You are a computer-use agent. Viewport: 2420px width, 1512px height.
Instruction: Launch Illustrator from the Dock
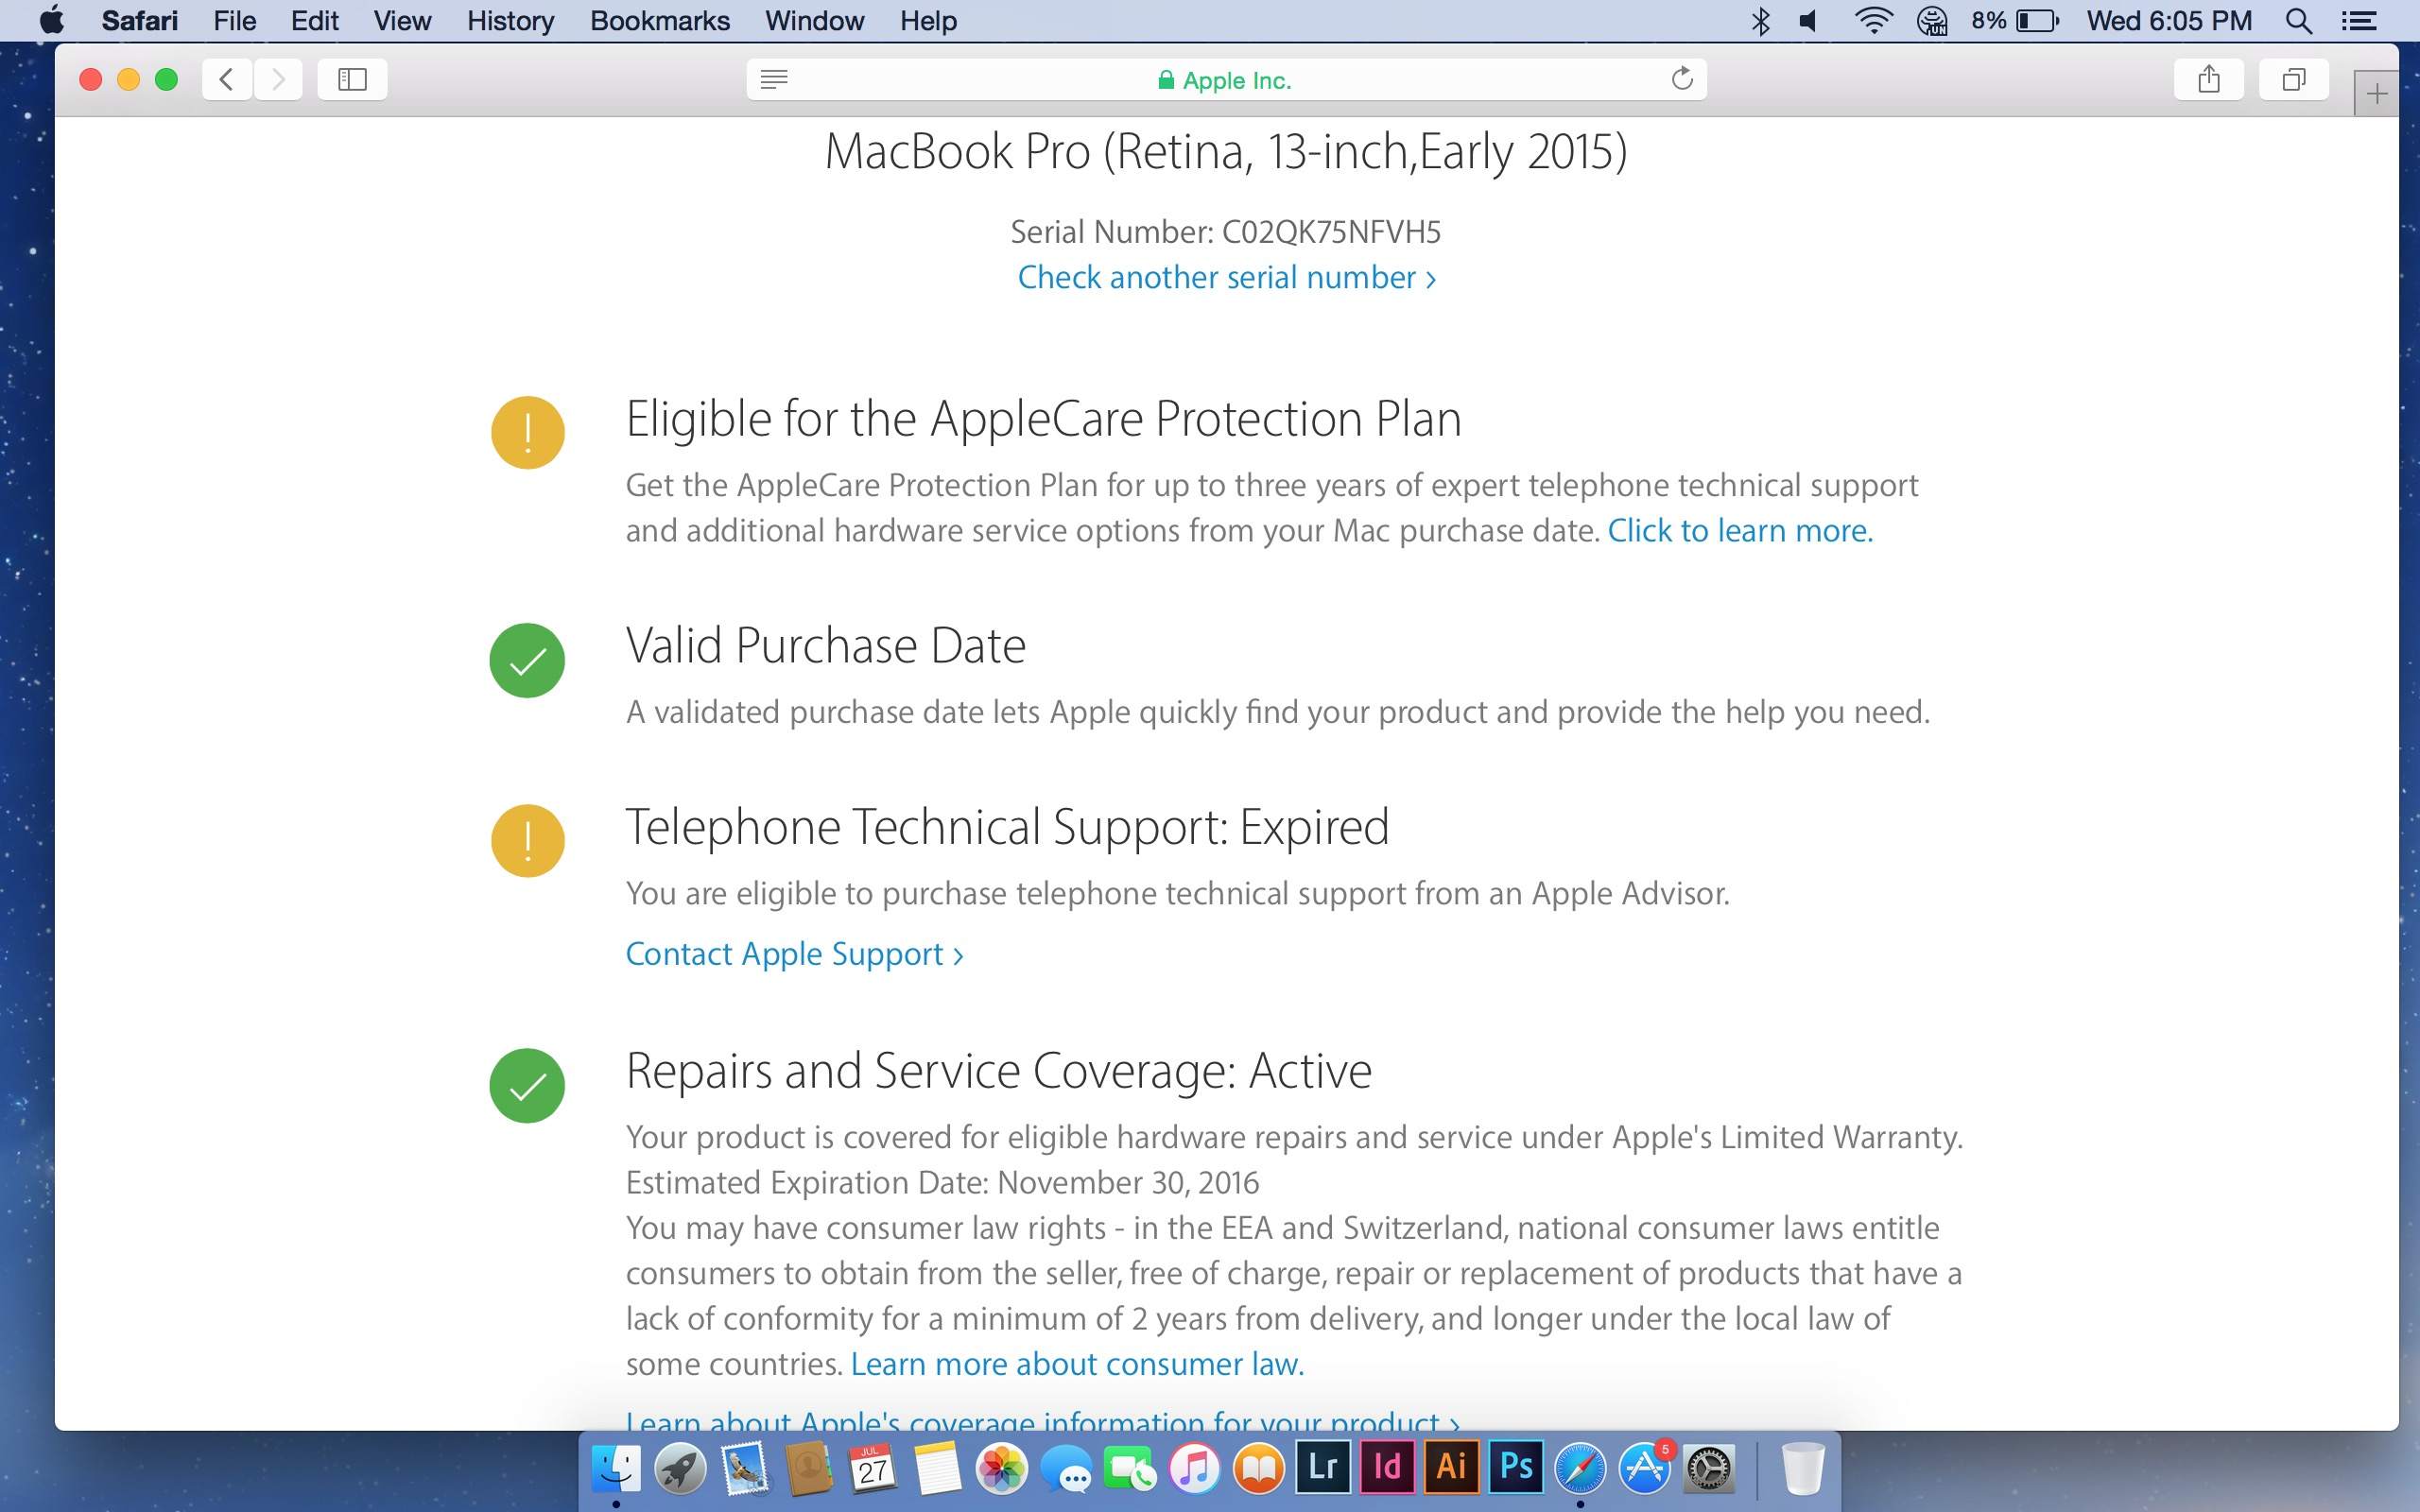click(1451, 1467)
